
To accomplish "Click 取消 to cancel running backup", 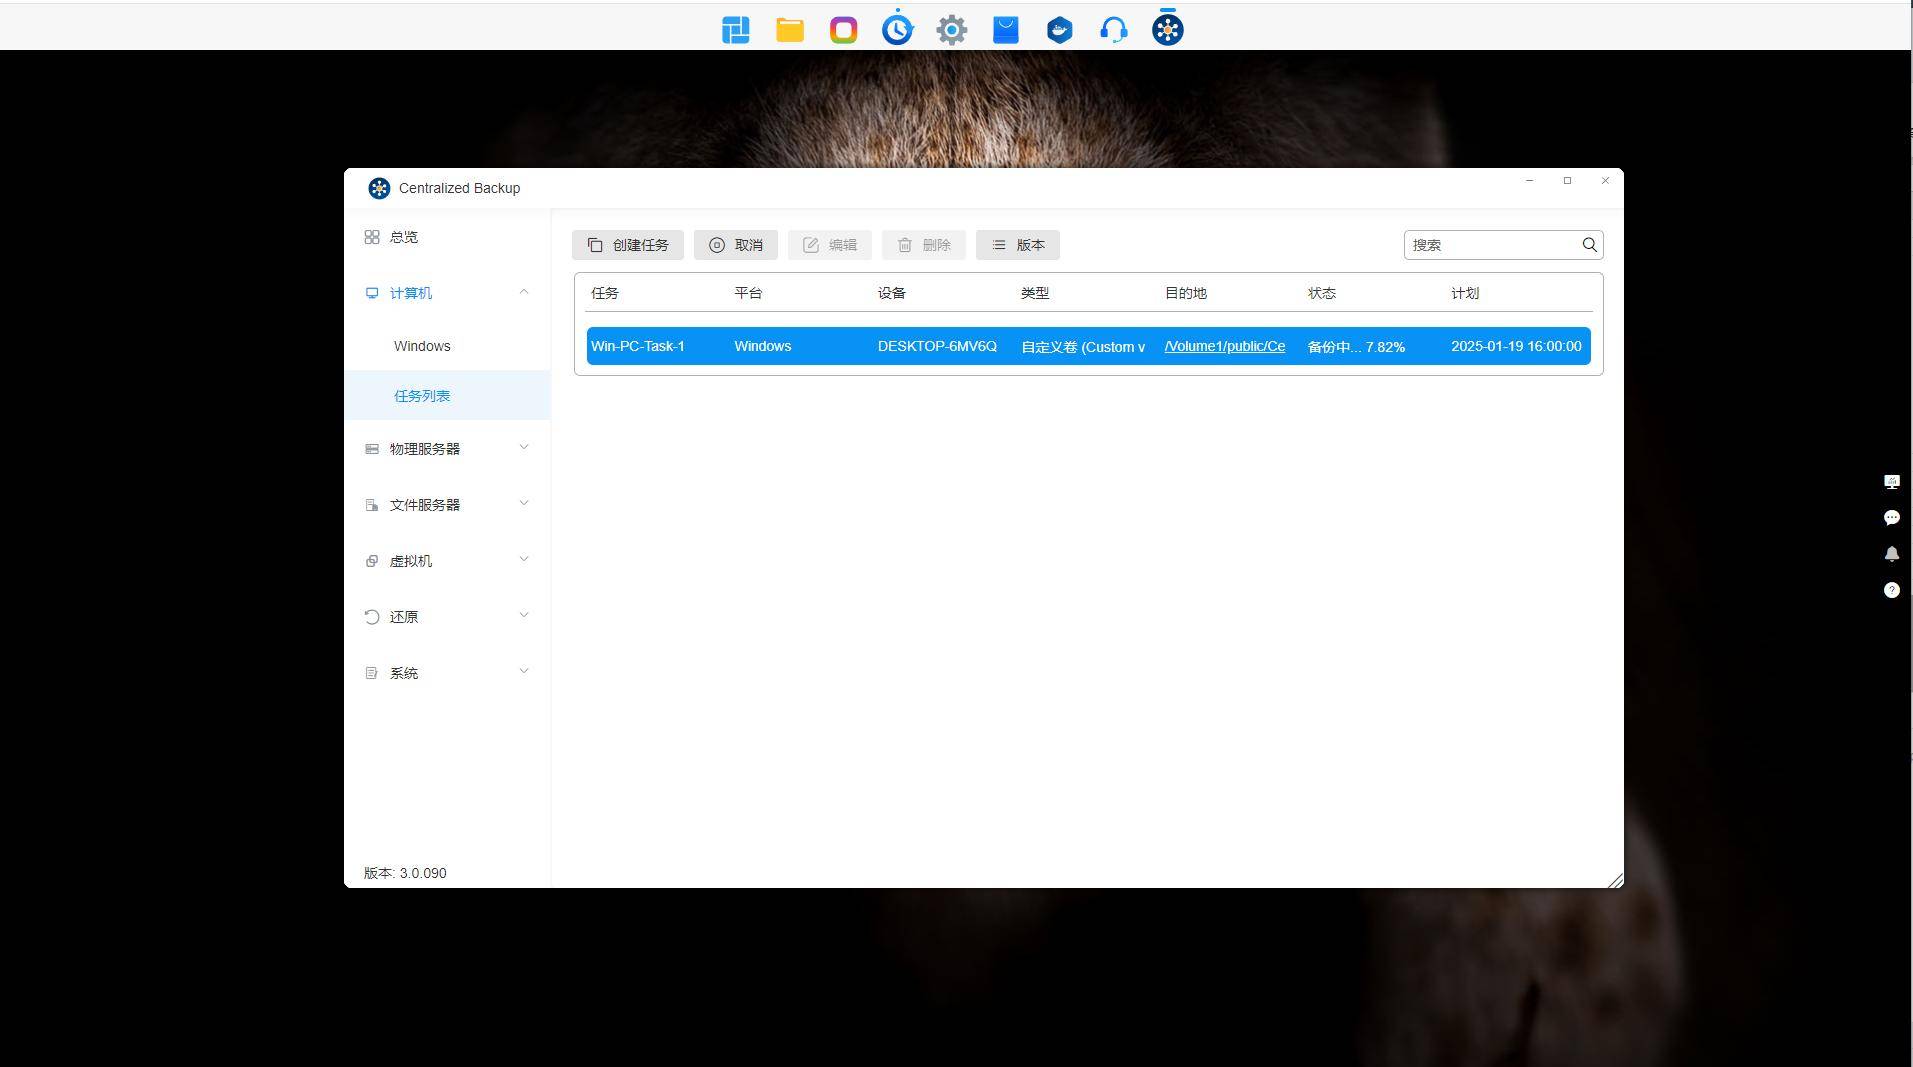I will tap(736, 245).
